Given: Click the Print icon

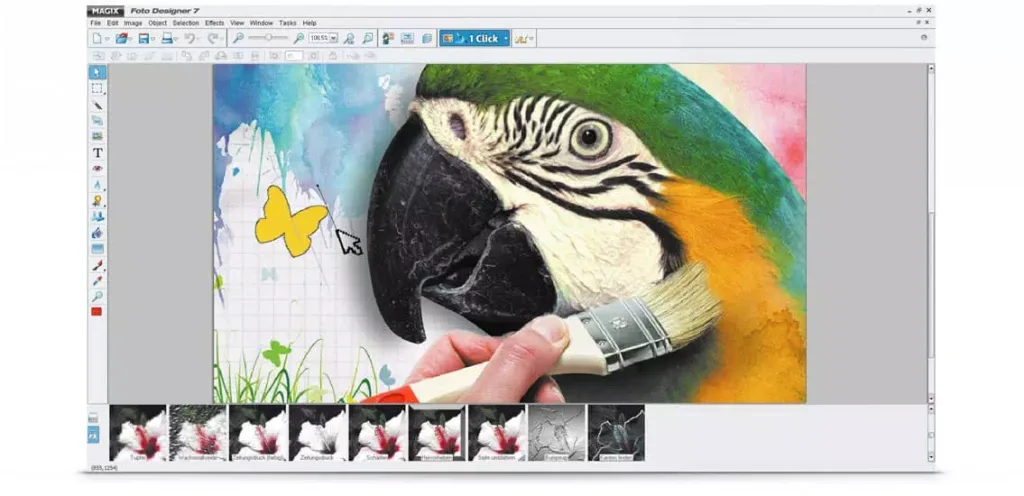Looking at the screenshot, I should pyautogui.click(x=167, y=39).
